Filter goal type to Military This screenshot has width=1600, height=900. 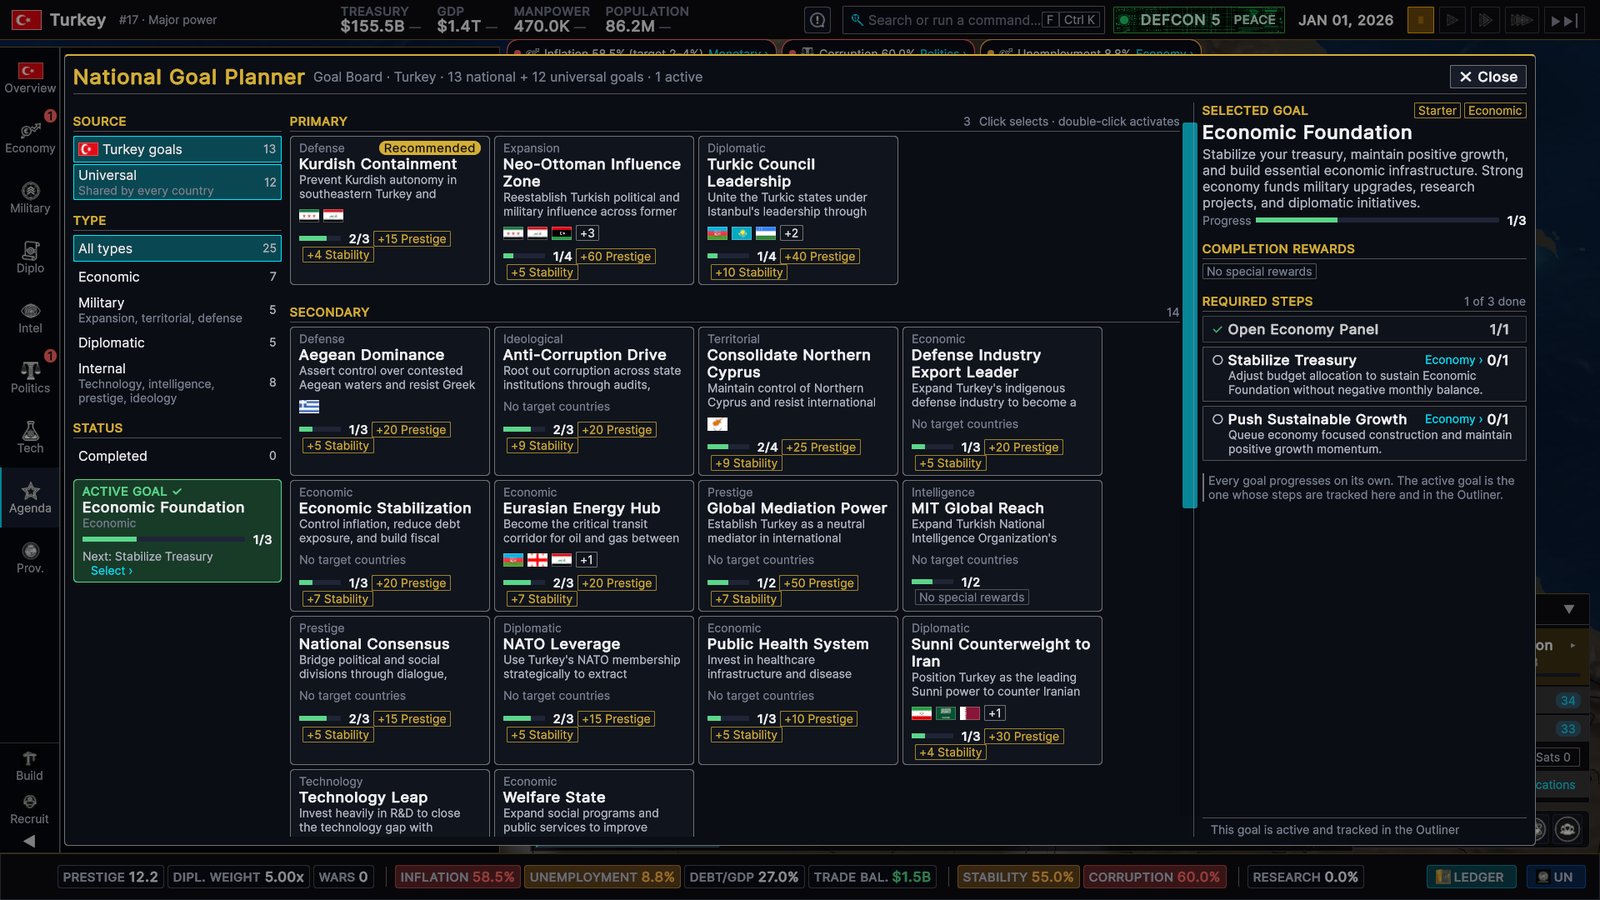(177, 310)
